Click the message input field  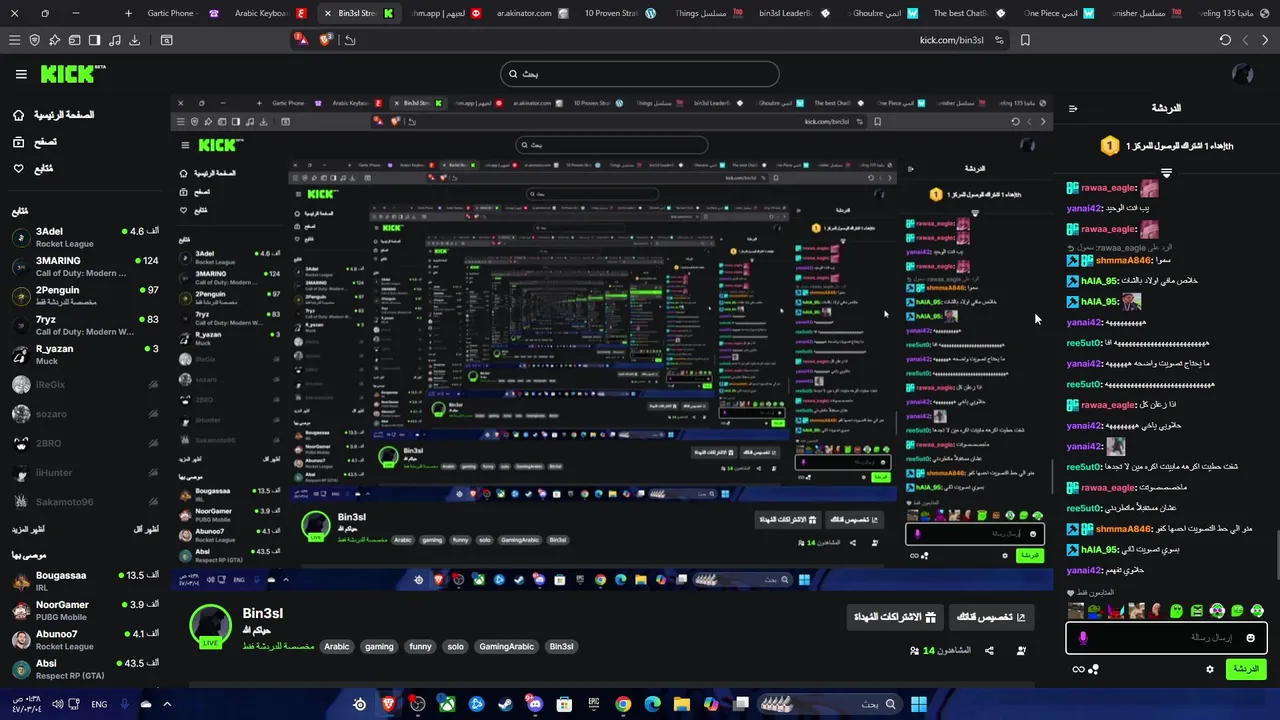click(1166, 637)
